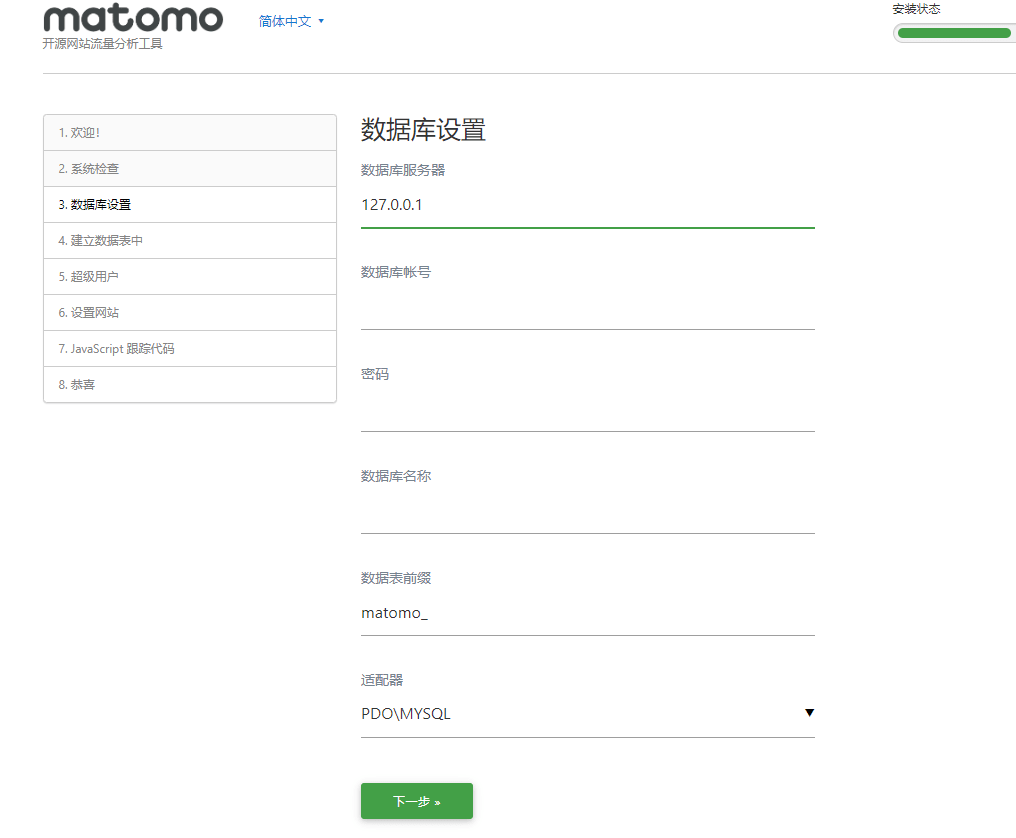Open the 简体中文 language dropdown
Screen dimensions: 1016x838
pyautogui.click(x=291, y=21)
